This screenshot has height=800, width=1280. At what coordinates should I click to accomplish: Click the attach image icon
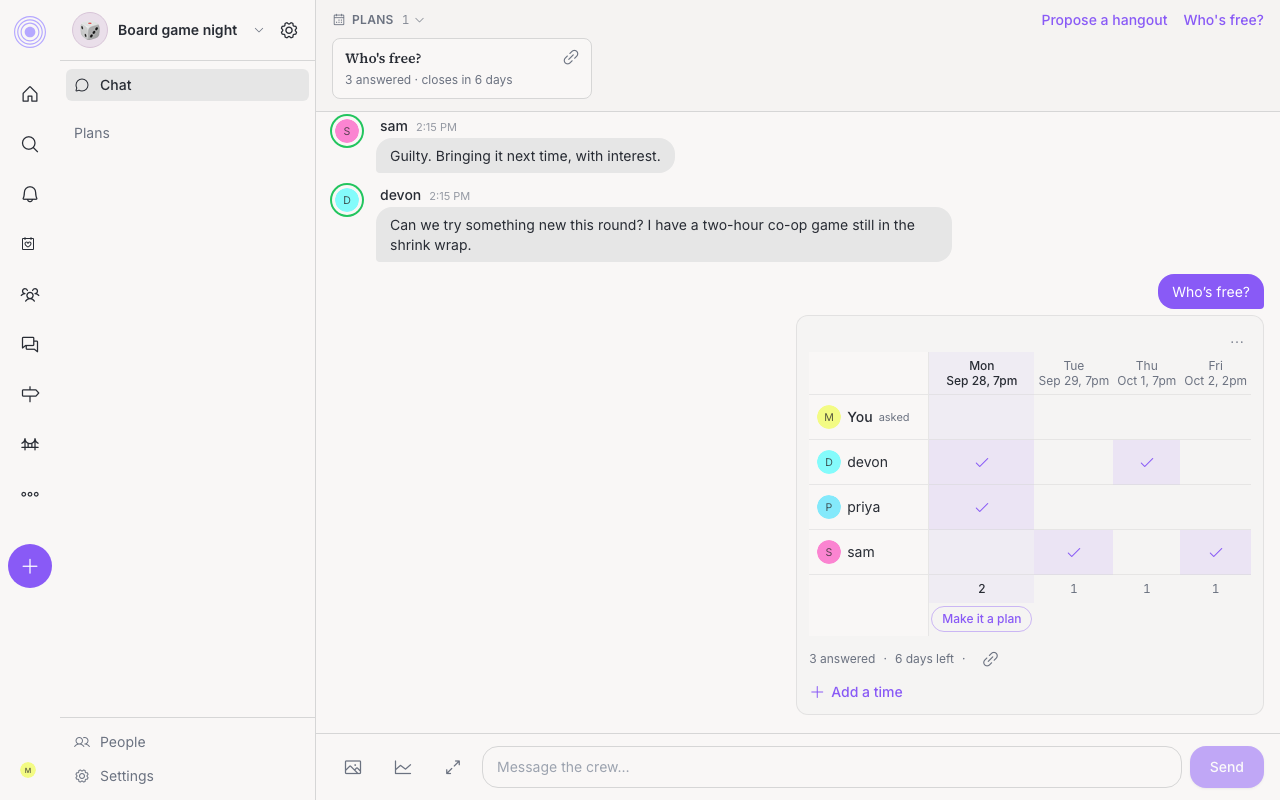[x=353, y=767]
